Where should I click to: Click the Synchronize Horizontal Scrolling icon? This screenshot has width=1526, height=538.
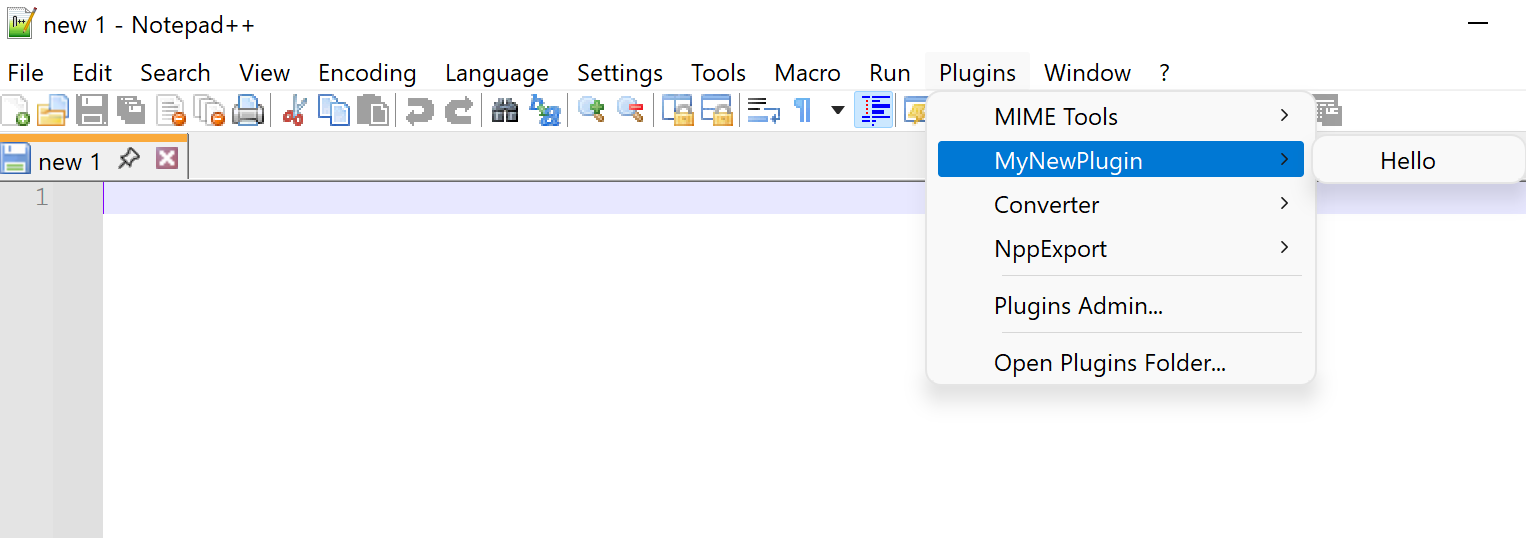point(717,110)
